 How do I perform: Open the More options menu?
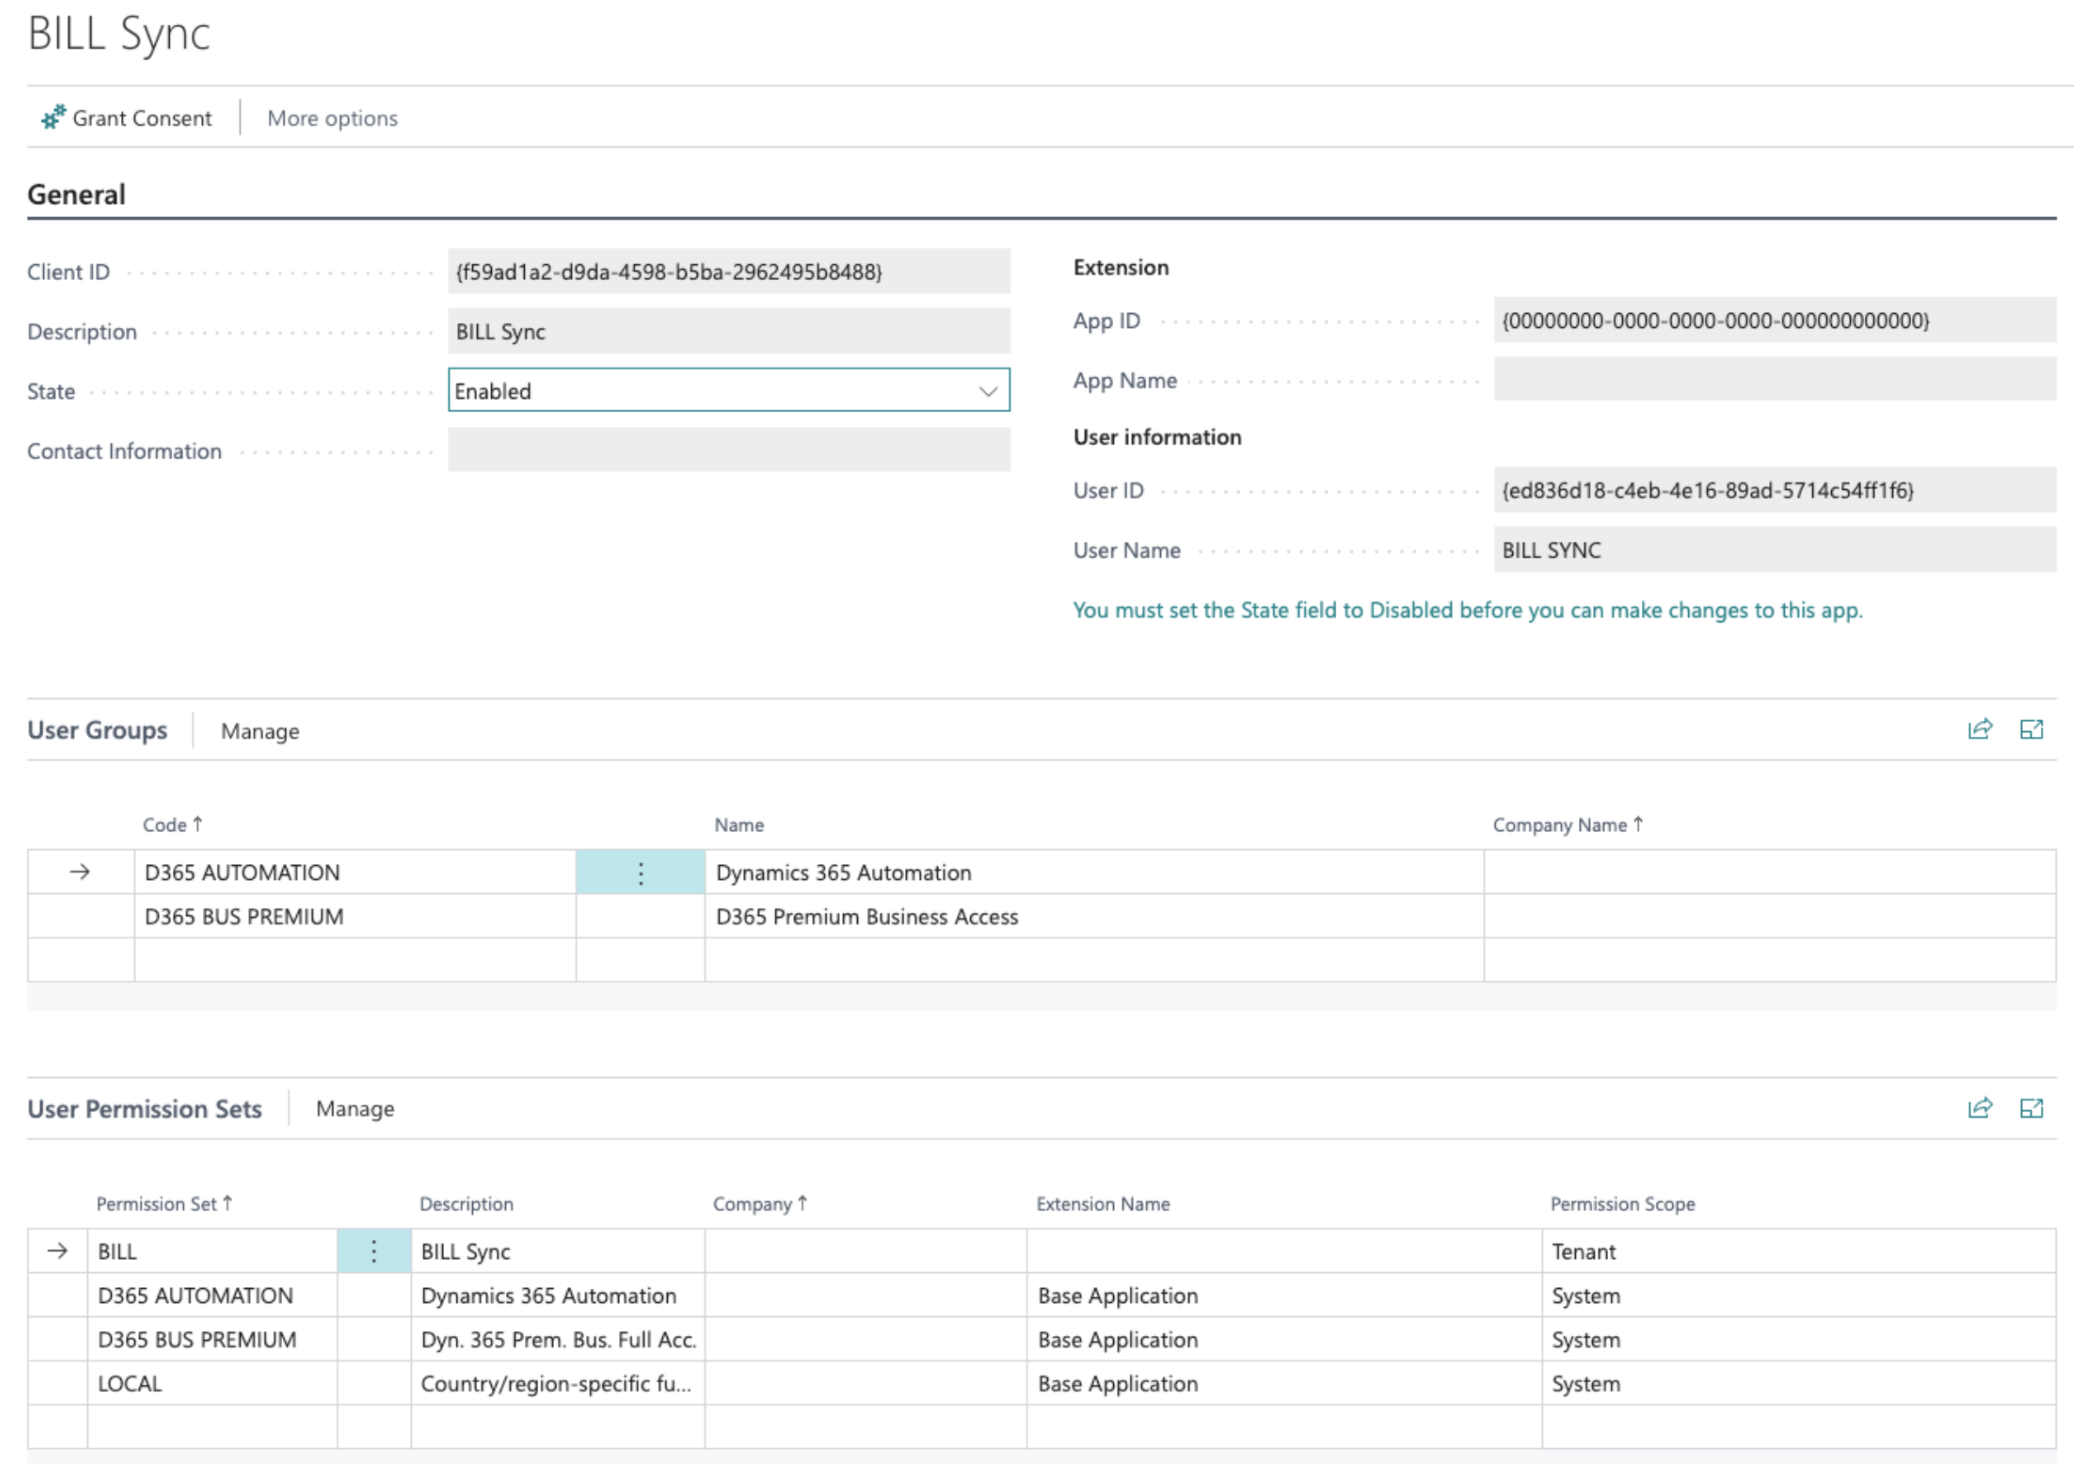[x=332, y=117]
